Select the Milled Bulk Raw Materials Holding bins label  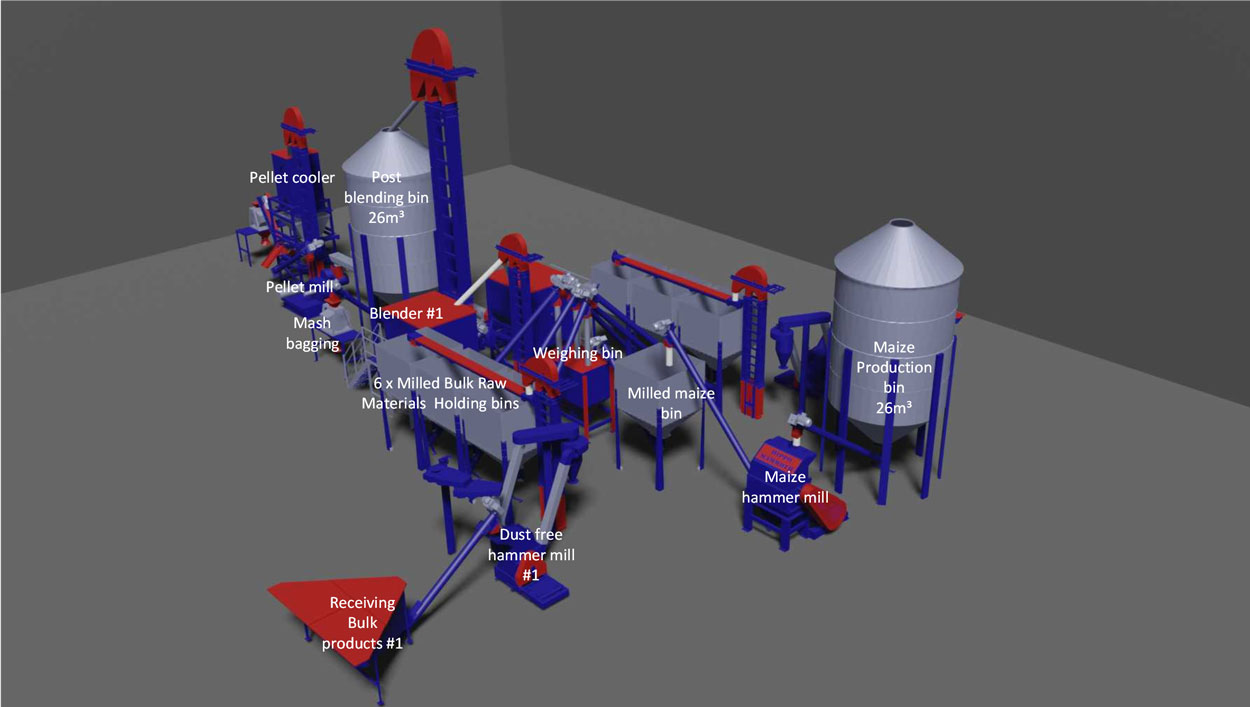[x=440, y=395]
